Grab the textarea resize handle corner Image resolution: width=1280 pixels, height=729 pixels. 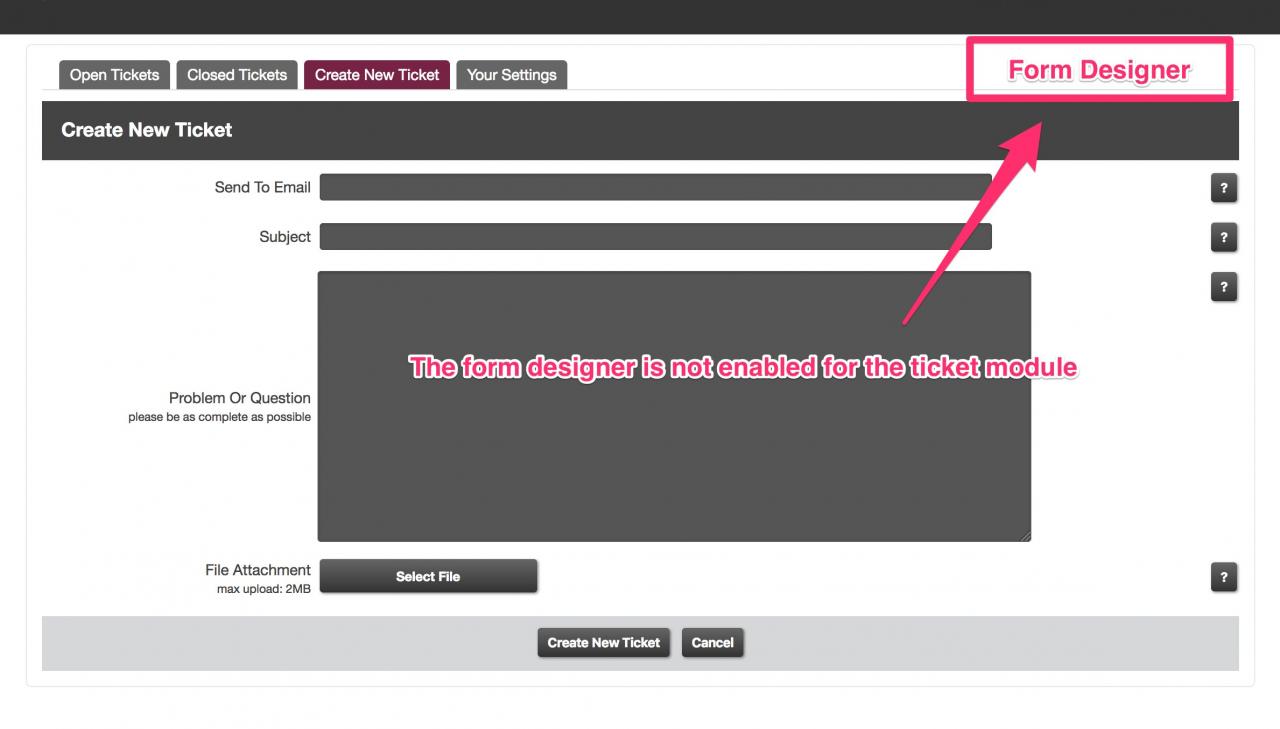(1025, 536)
